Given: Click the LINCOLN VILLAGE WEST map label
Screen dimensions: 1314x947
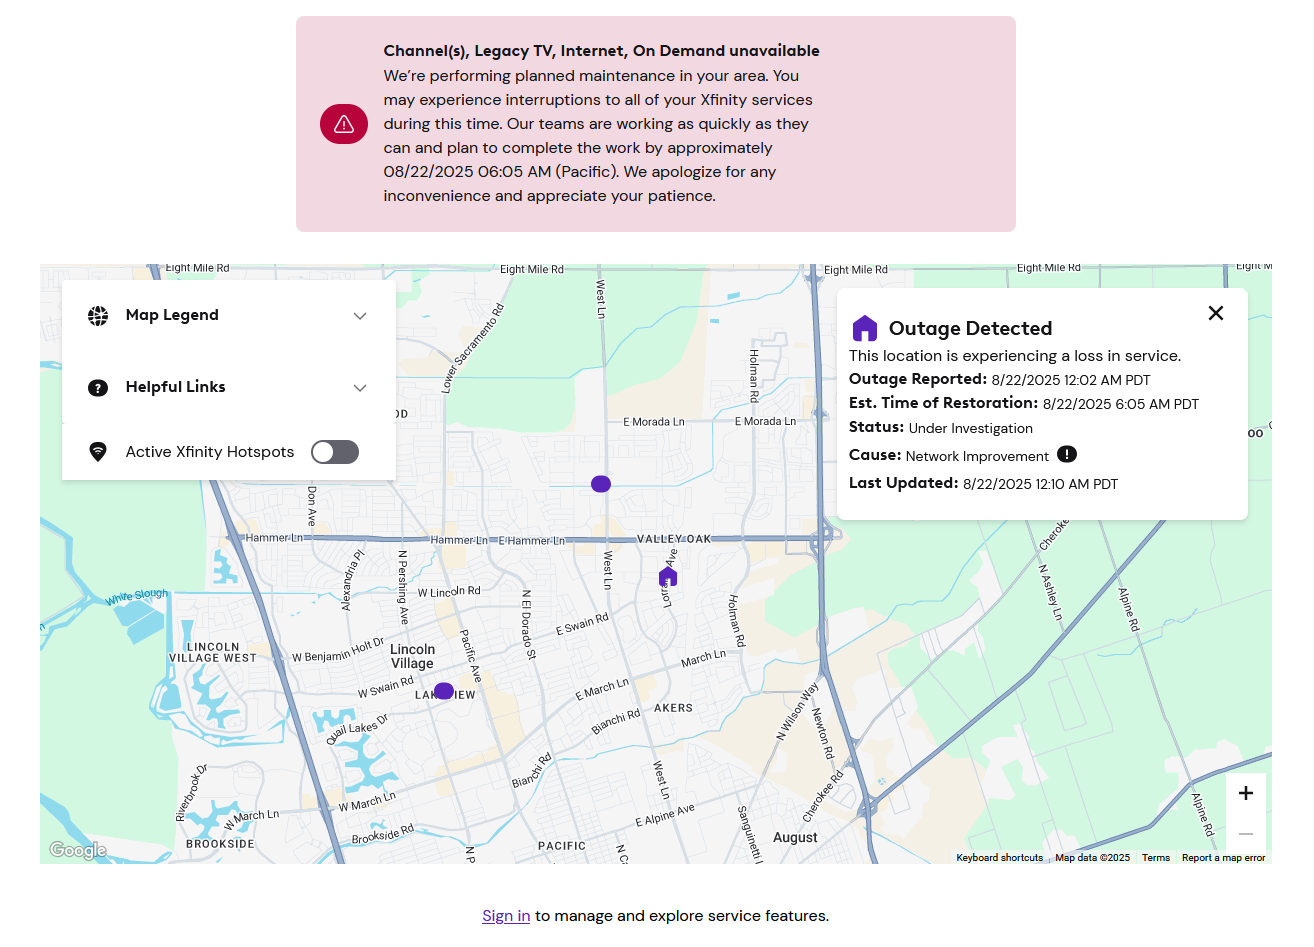Looking at the screenshot, I should (213, 652).
